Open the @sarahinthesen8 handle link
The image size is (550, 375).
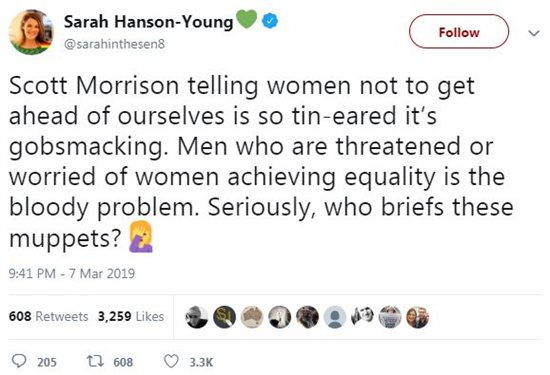(x=114, y=44)
